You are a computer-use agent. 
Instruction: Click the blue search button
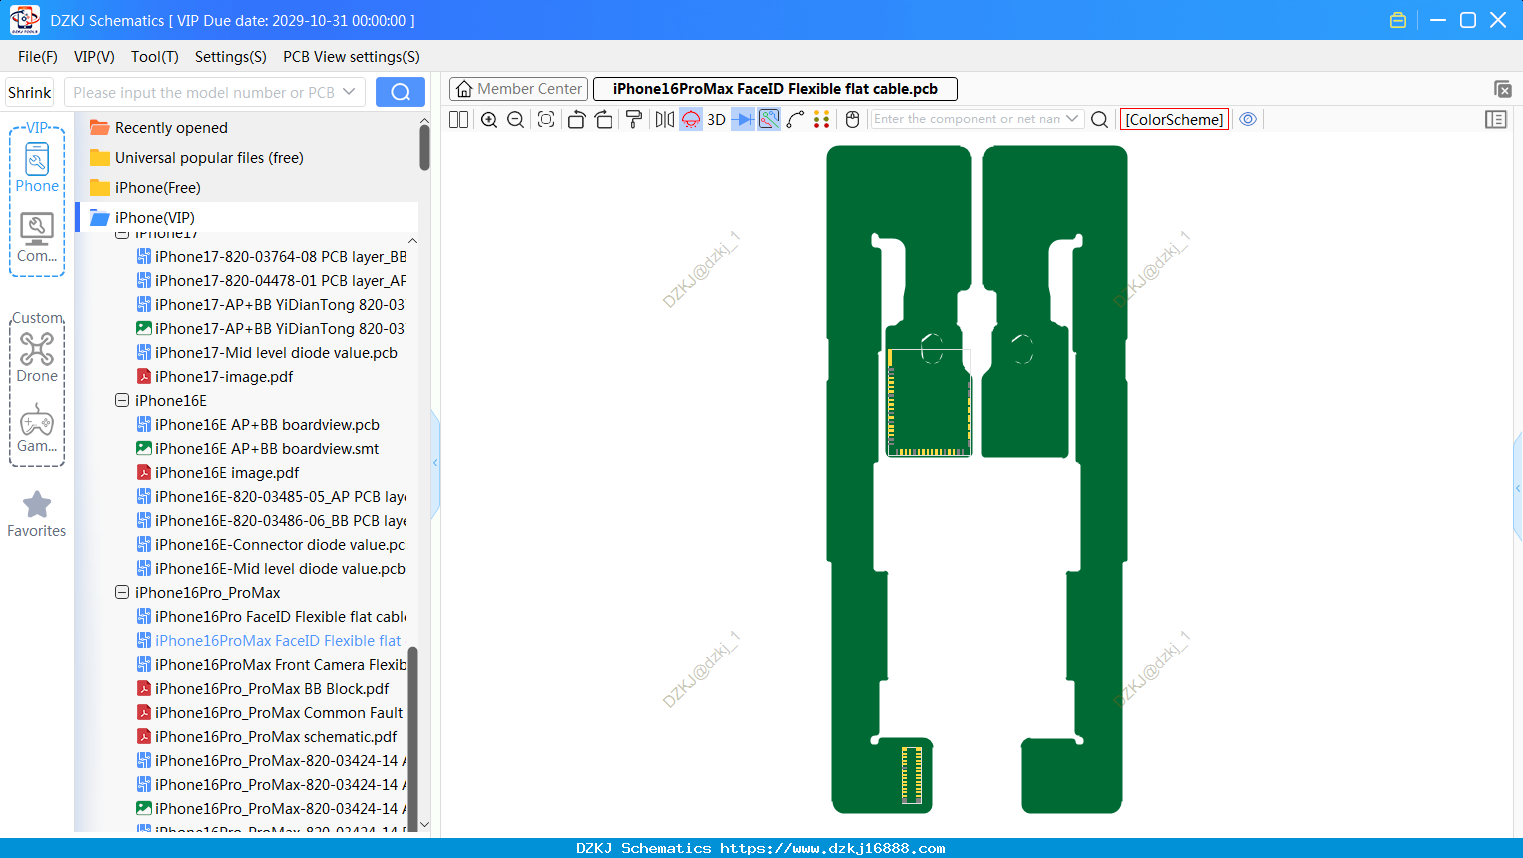click(400, 92)
